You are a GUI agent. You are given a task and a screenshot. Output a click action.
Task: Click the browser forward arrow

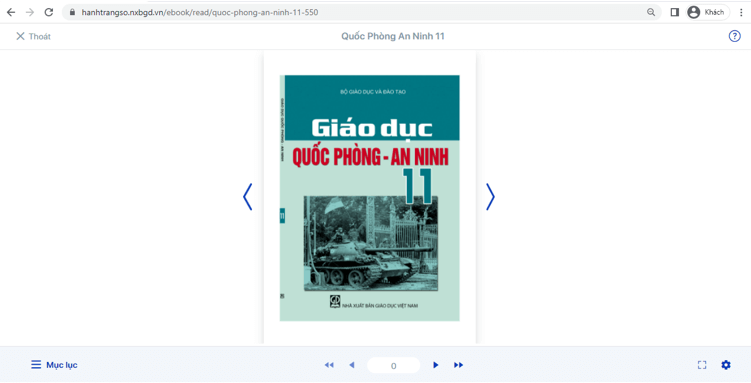coord(30,12)
